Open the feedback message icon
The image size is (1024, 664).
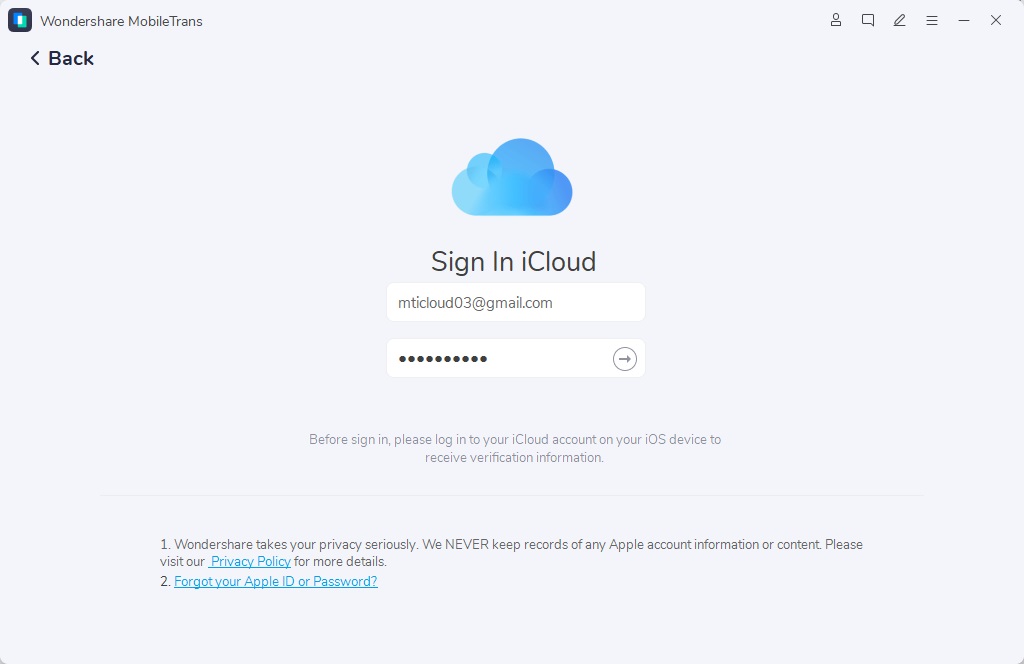point(867,20)
